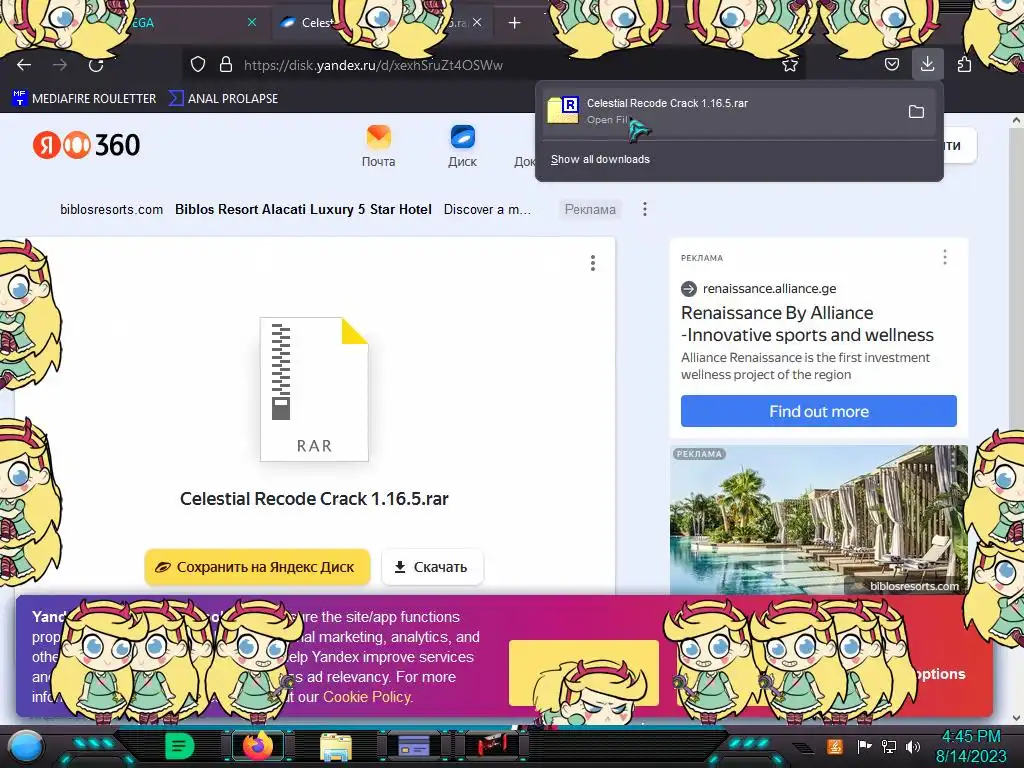Reload the current page

96,65
